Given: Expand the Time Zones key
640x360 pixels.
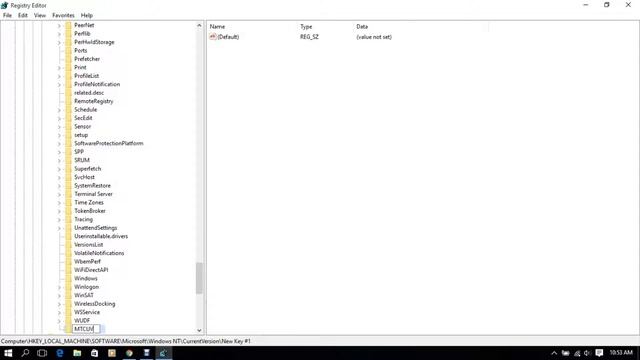Looking at the screenshot, I should click(59, 203).
